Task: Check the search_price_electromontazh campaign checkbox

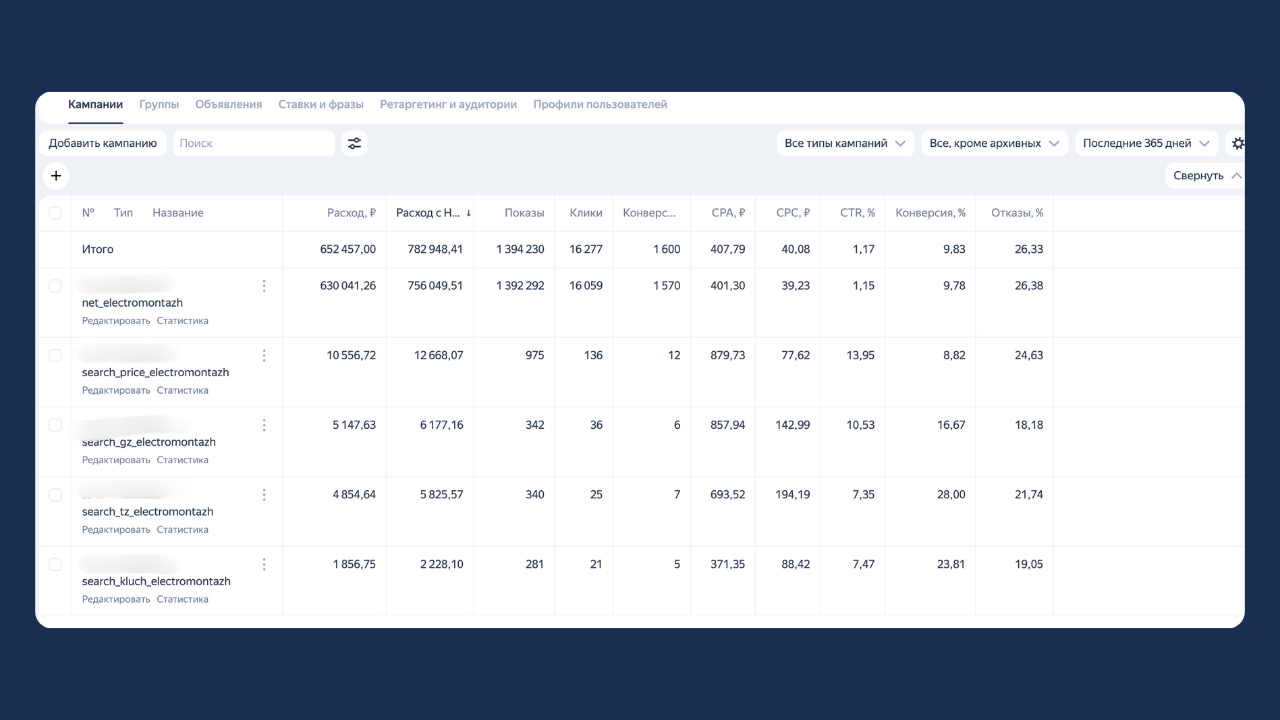Action: coord(55,356)
